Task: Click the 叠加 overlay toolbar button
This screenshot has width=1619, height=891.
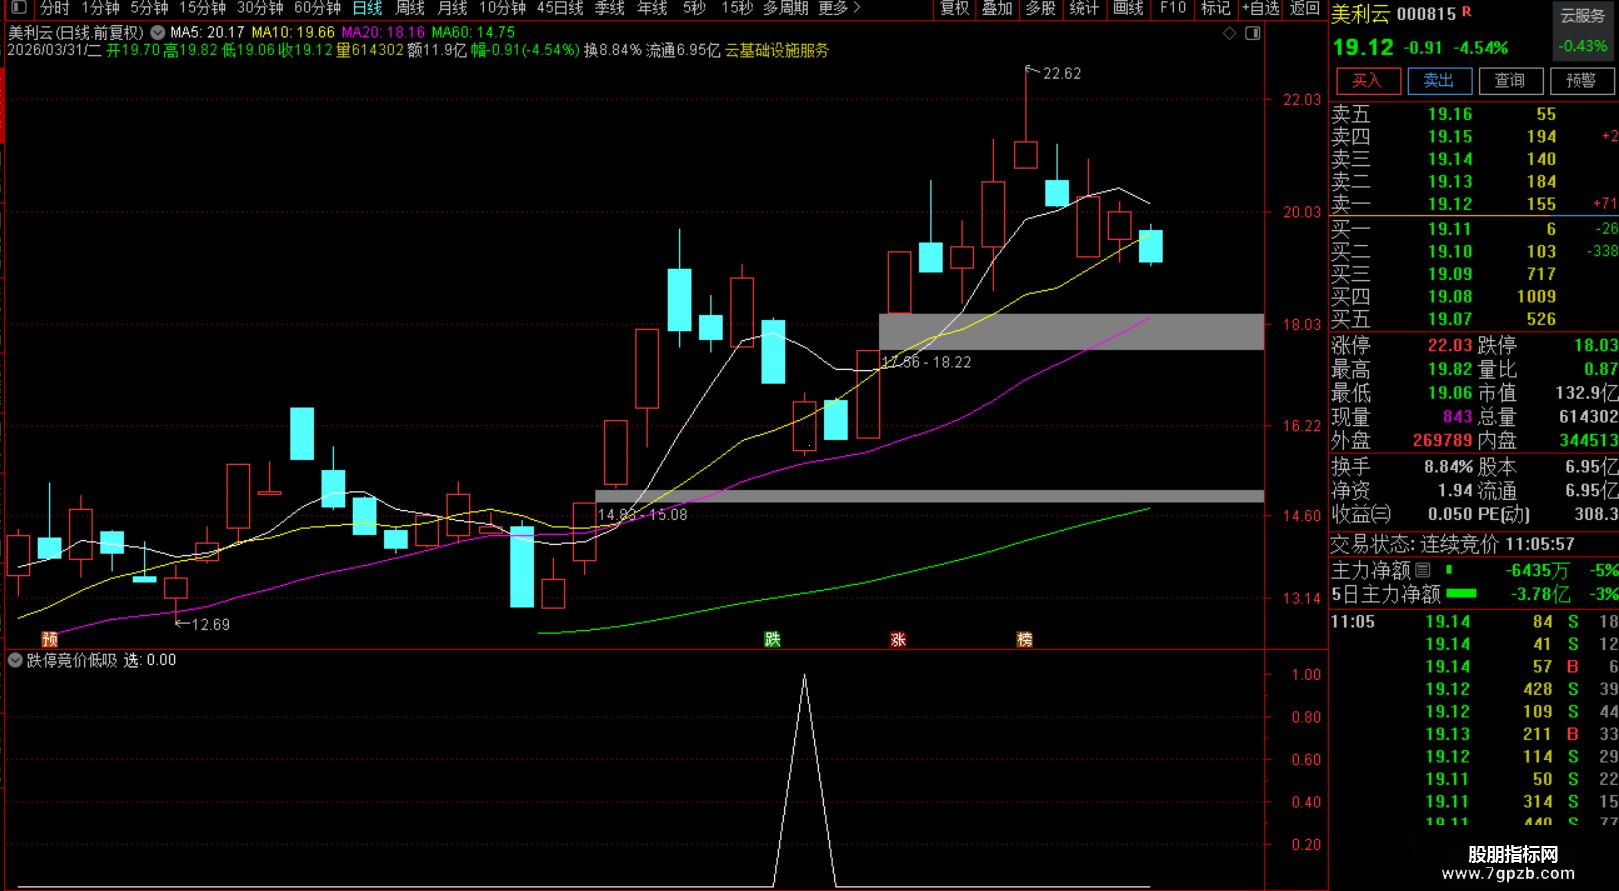Action: [997, 8]
